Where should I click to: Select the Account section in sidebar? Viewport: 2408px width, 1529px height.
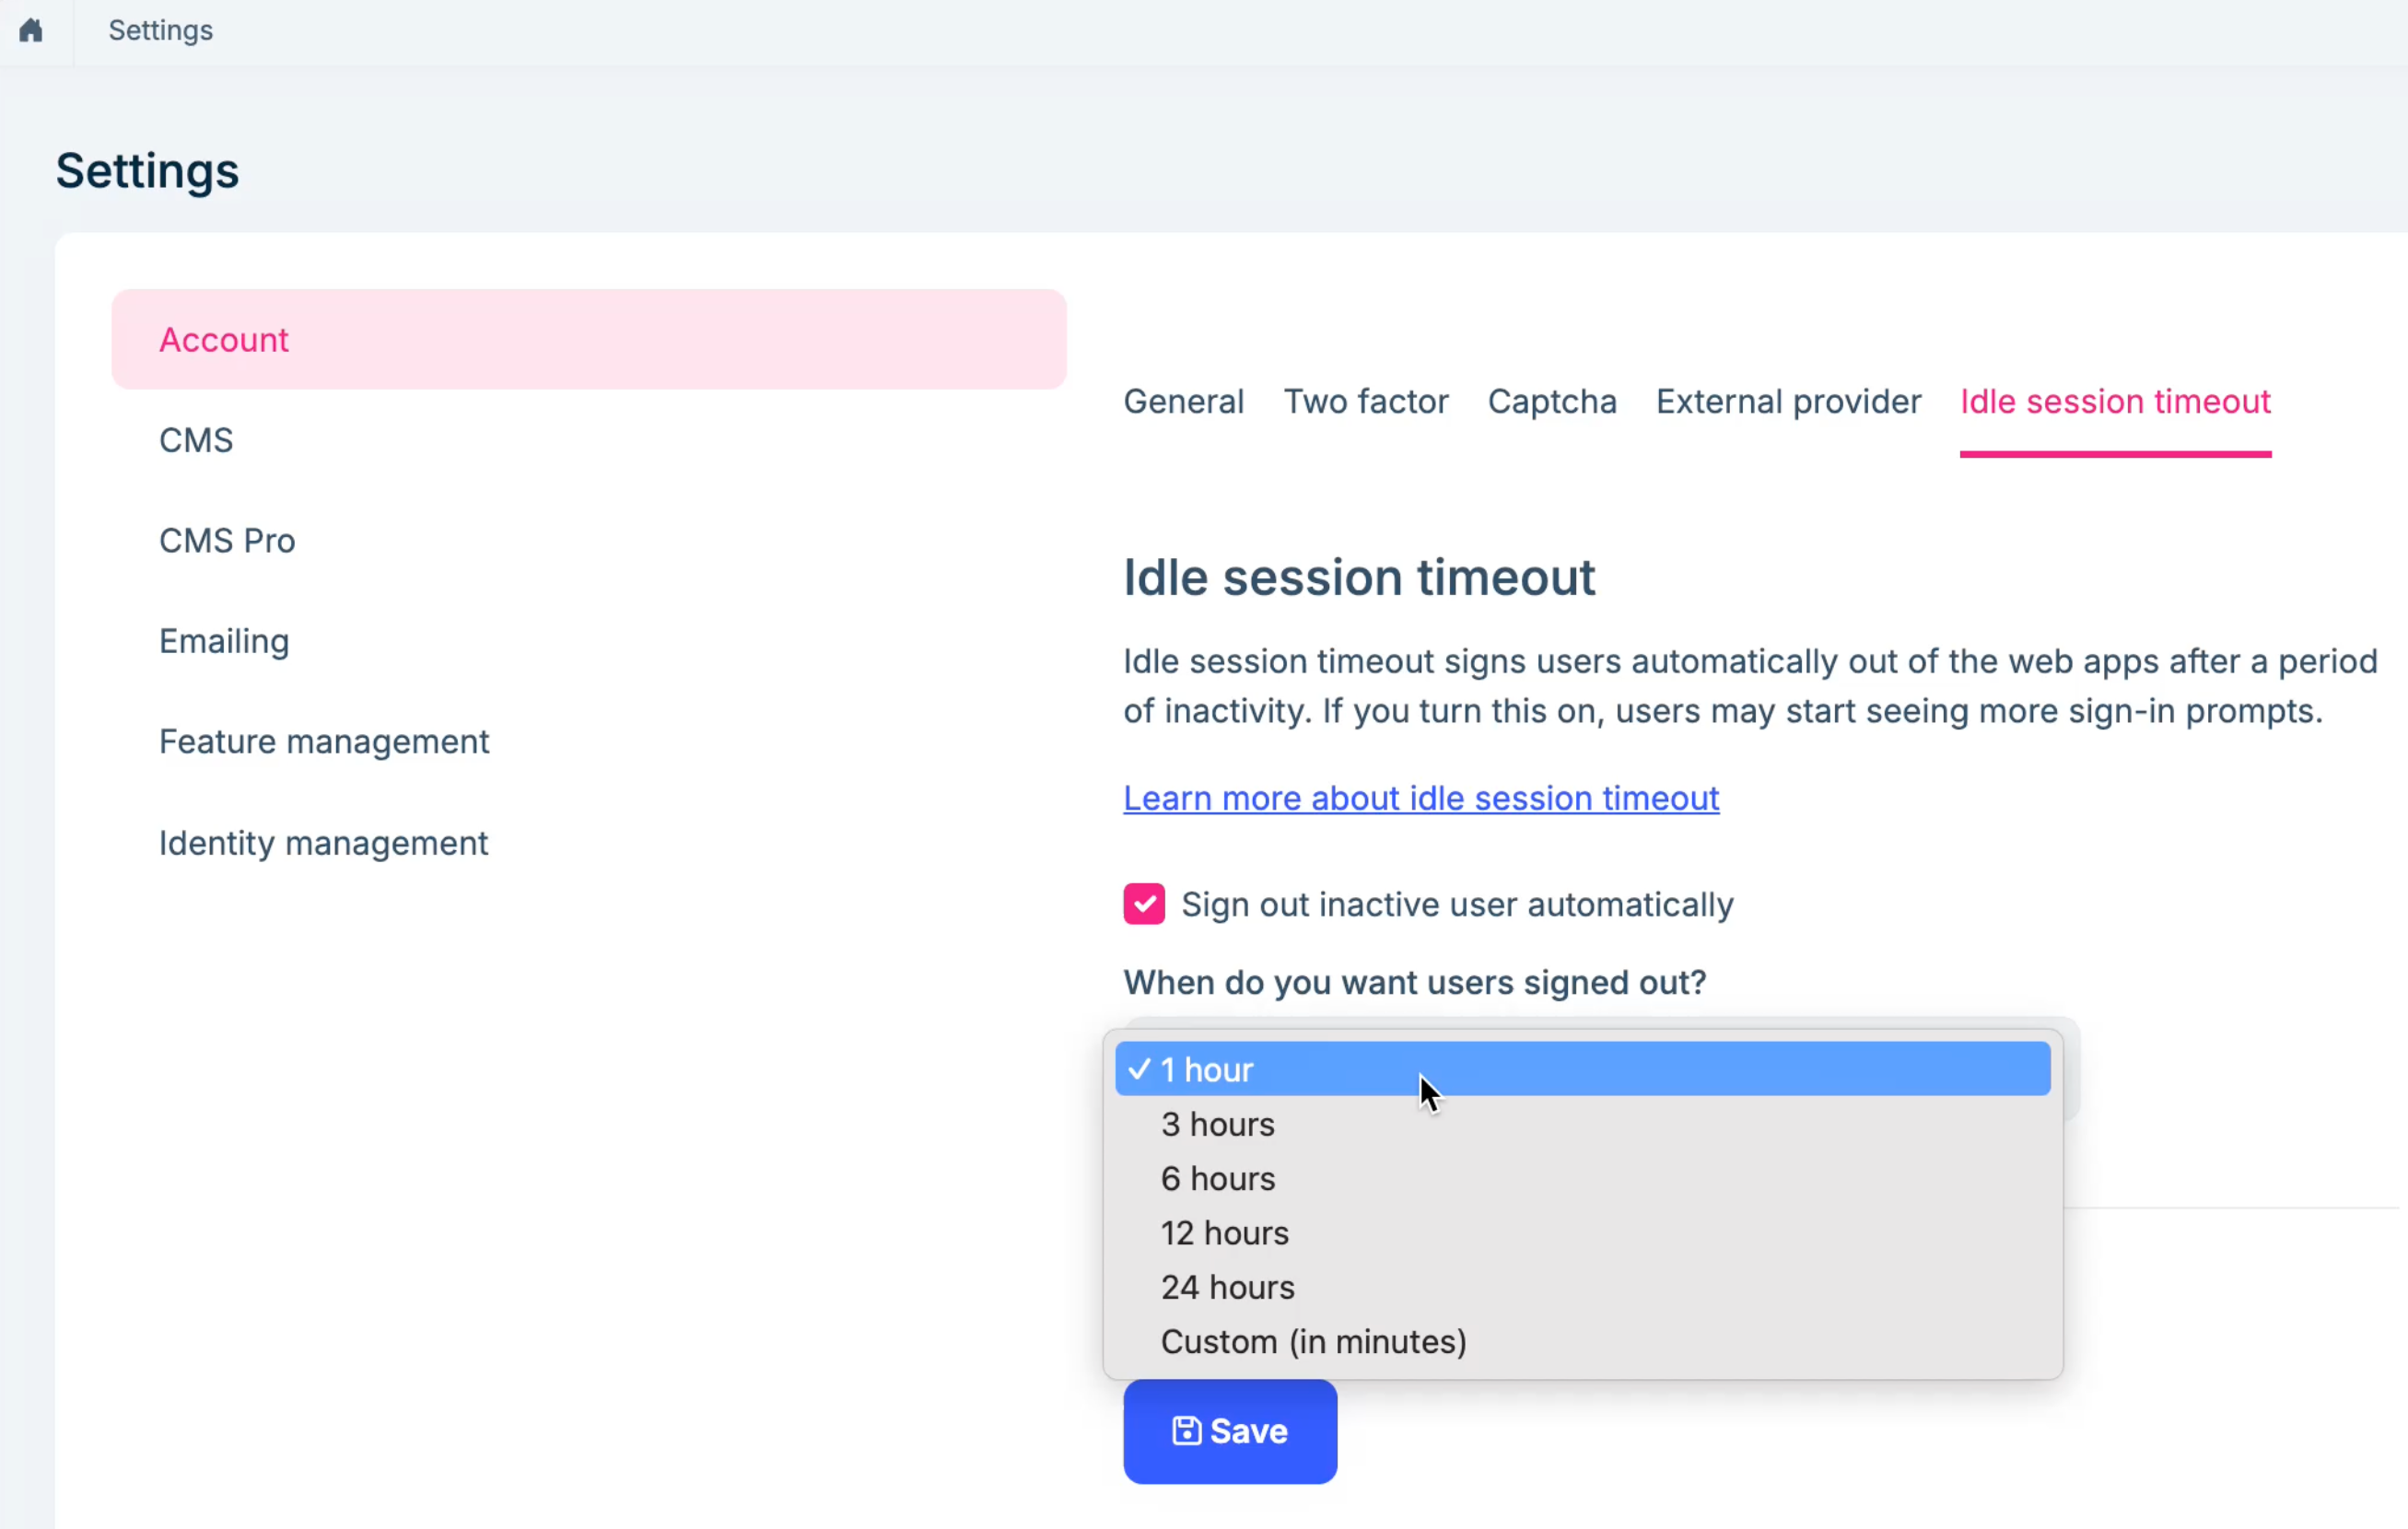coord(224,339)
